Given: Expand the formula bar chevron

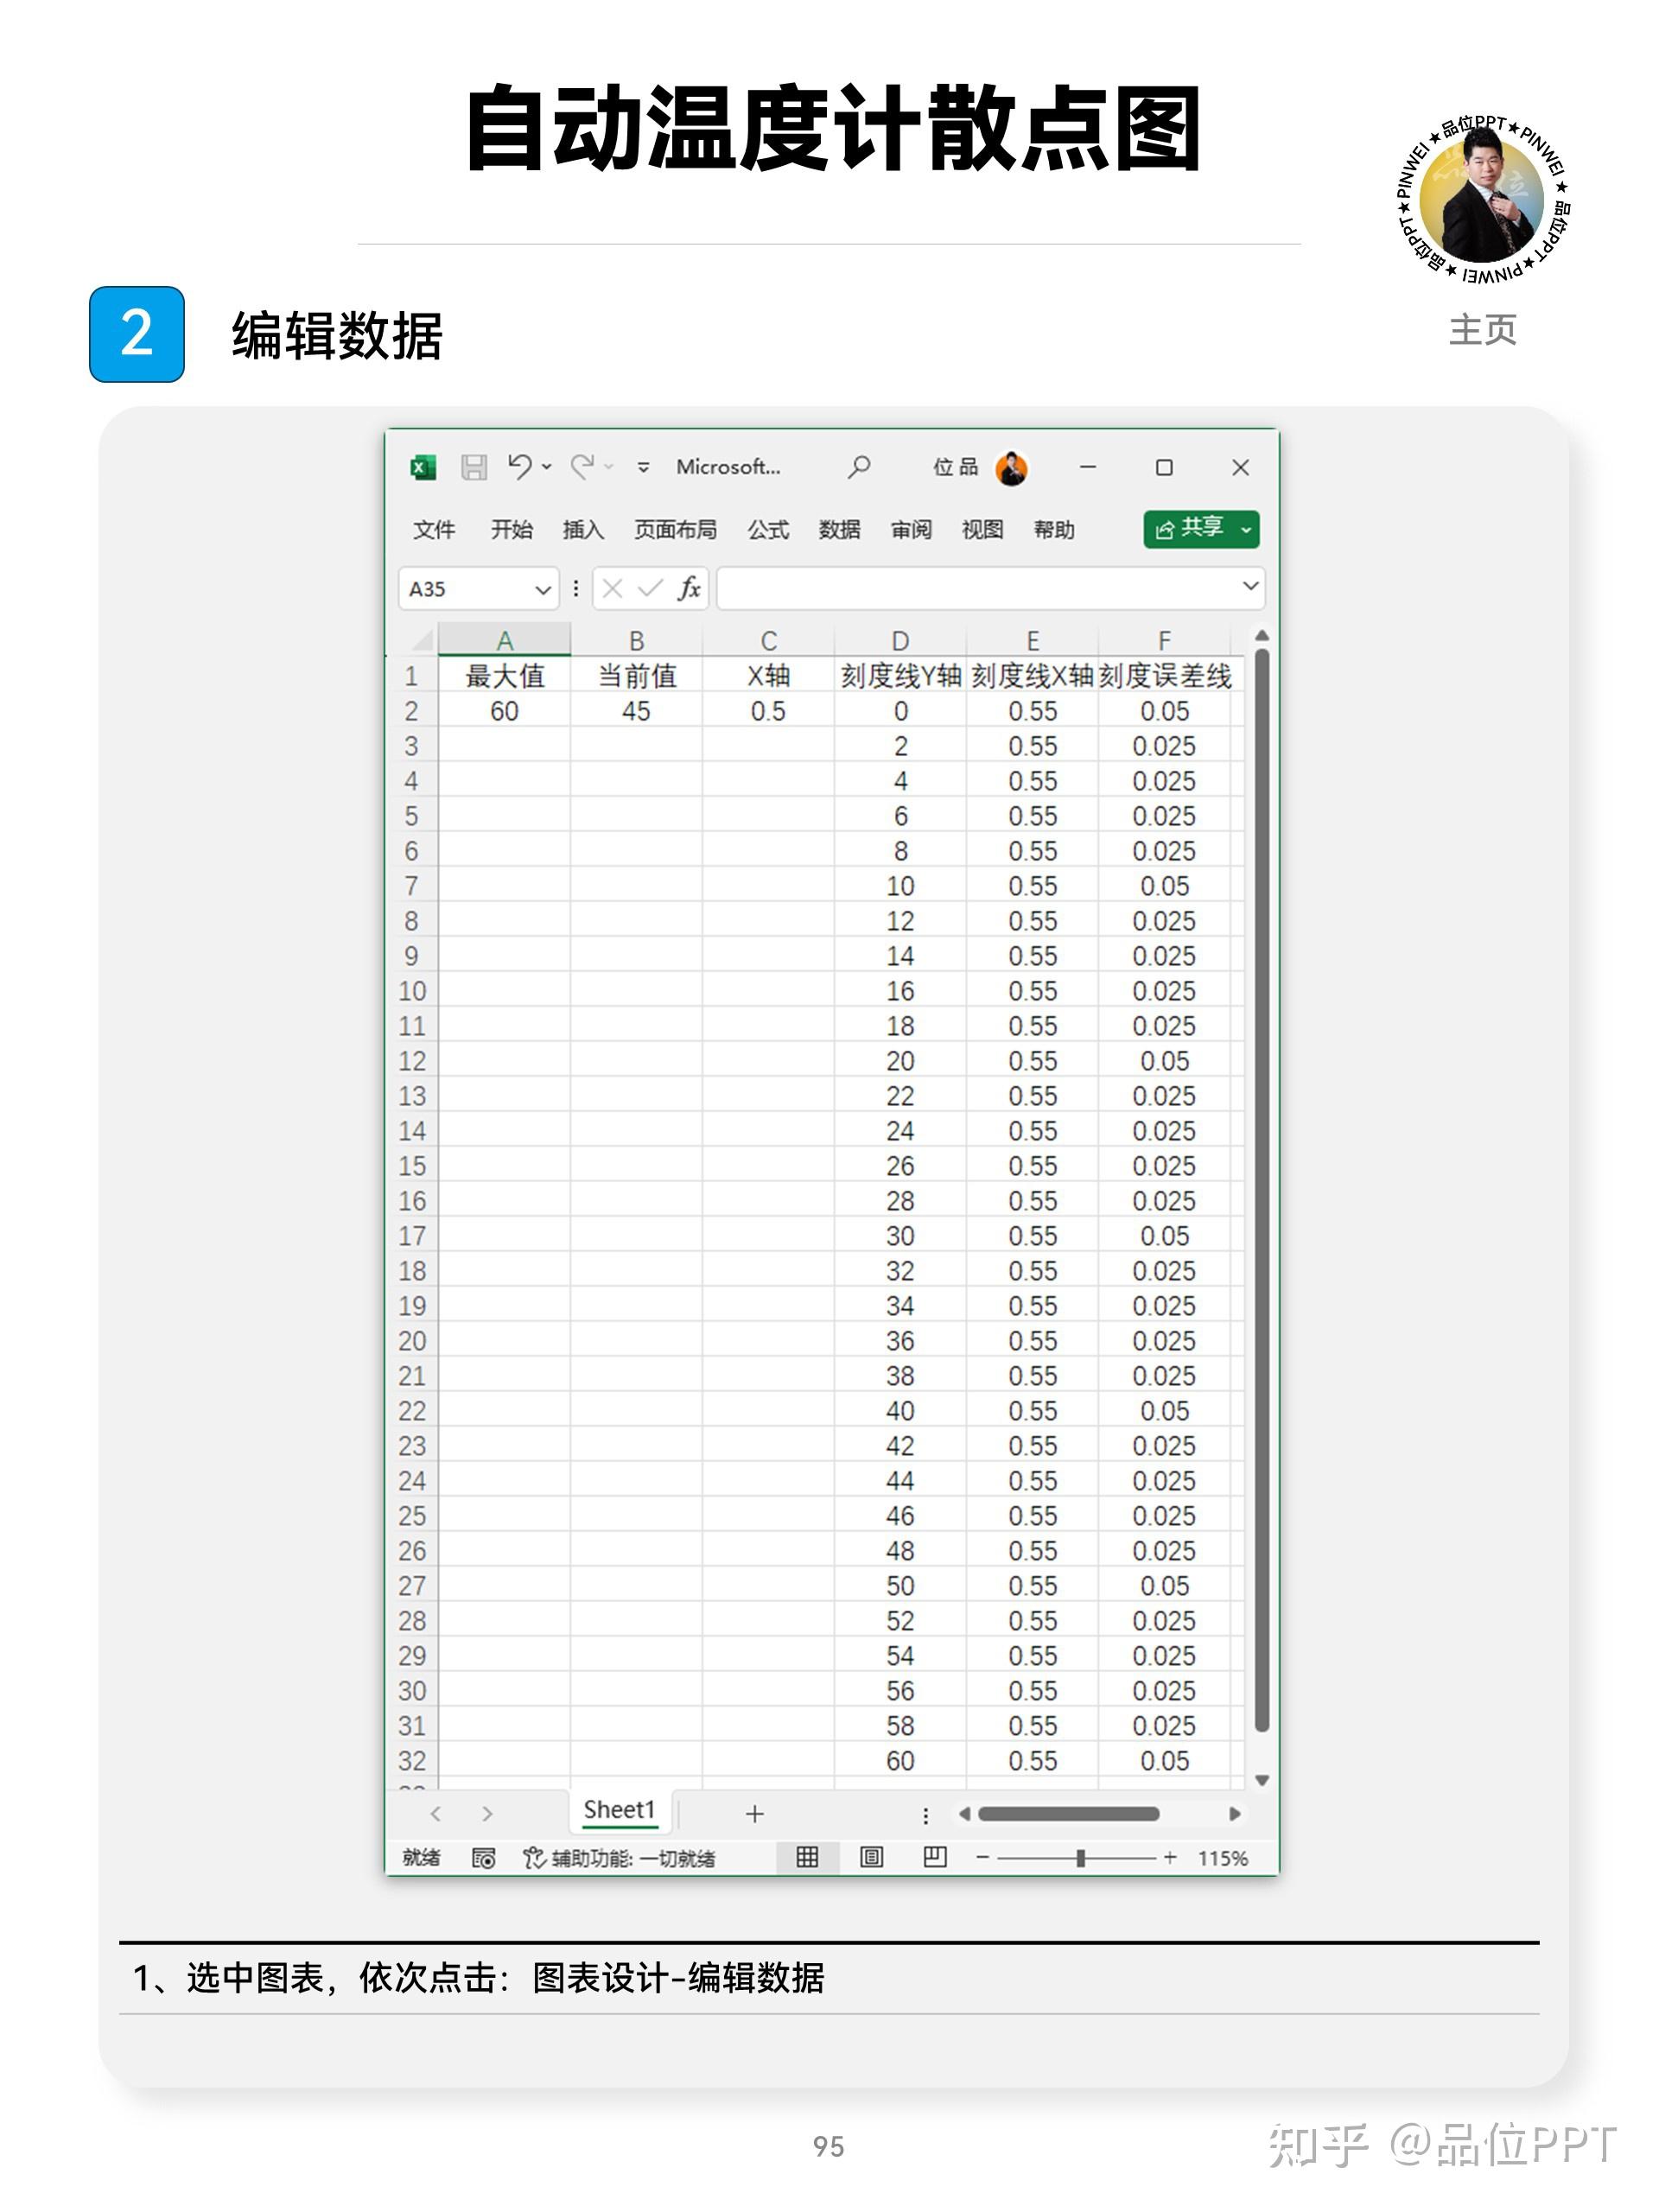Looking at the screenshot, I should point(1249,586).
